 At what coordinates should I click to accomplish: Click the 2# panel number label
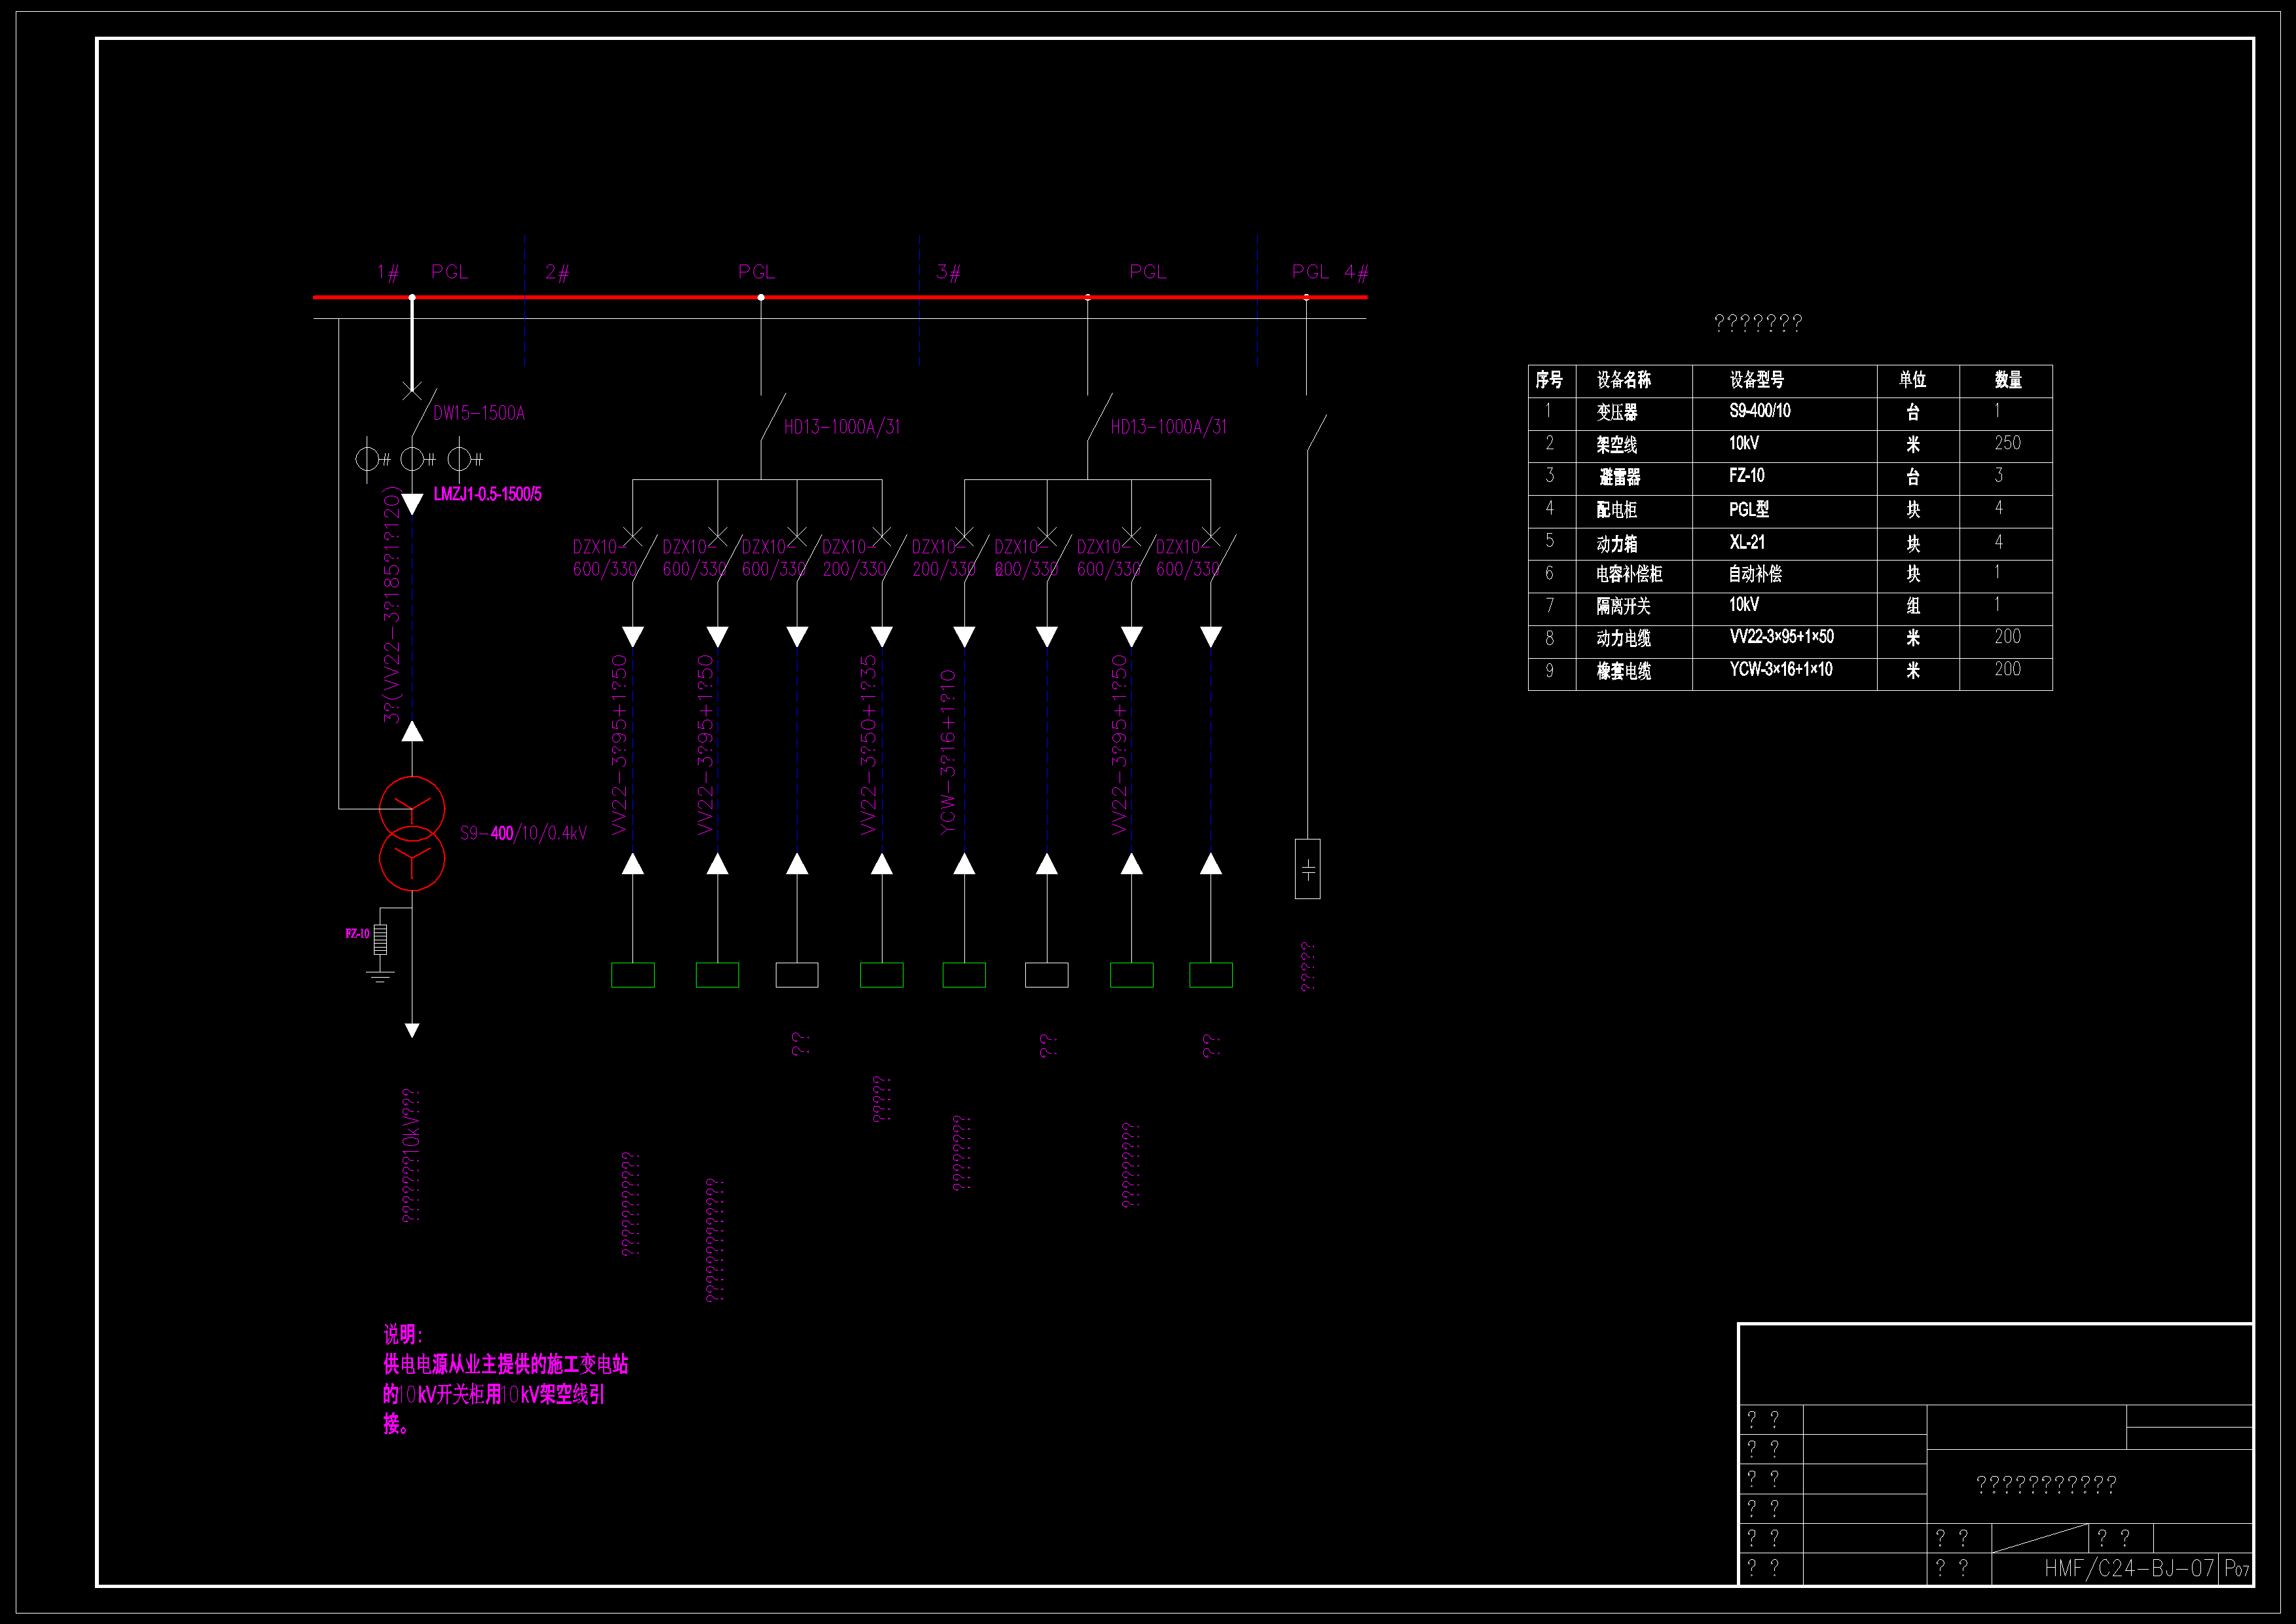point(557,272)
